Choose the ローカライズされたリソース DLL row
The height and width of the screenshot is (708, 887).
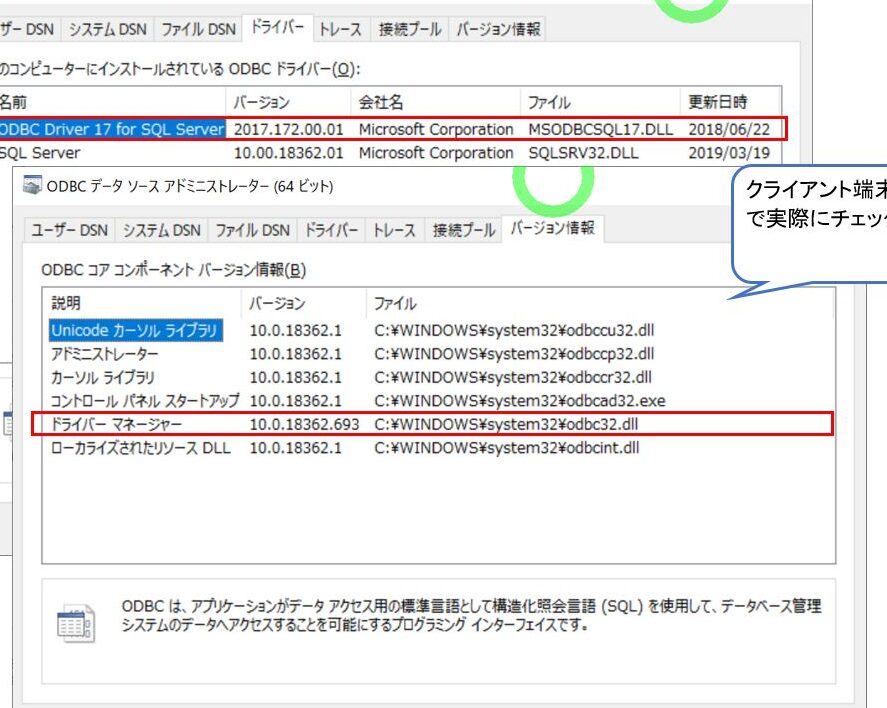pyautogui.click(x=140, y=448)
